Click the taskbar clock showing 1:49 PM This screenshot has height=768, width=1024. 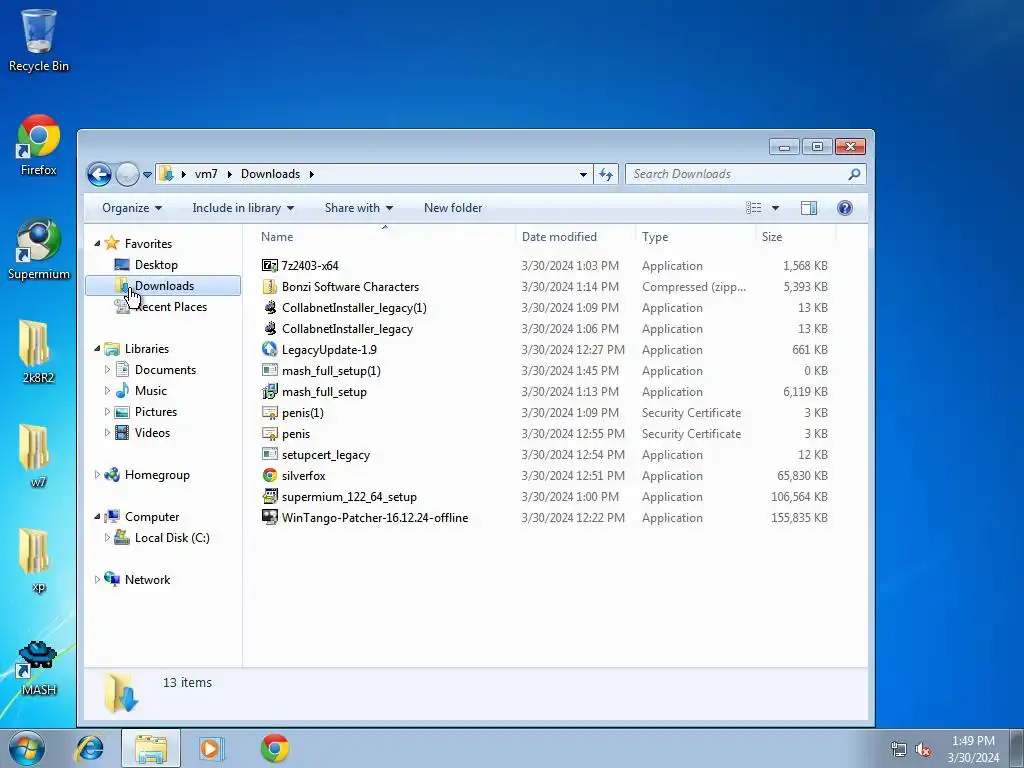(973, 749)
